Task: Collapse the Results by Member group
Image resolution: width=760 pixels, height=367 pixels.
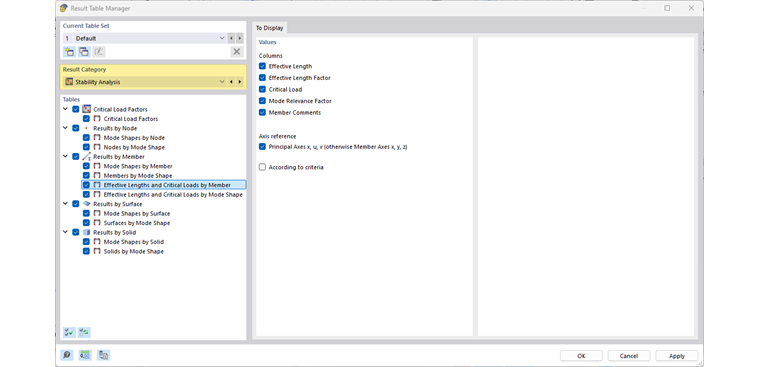Action: click(x=65, y=156)
